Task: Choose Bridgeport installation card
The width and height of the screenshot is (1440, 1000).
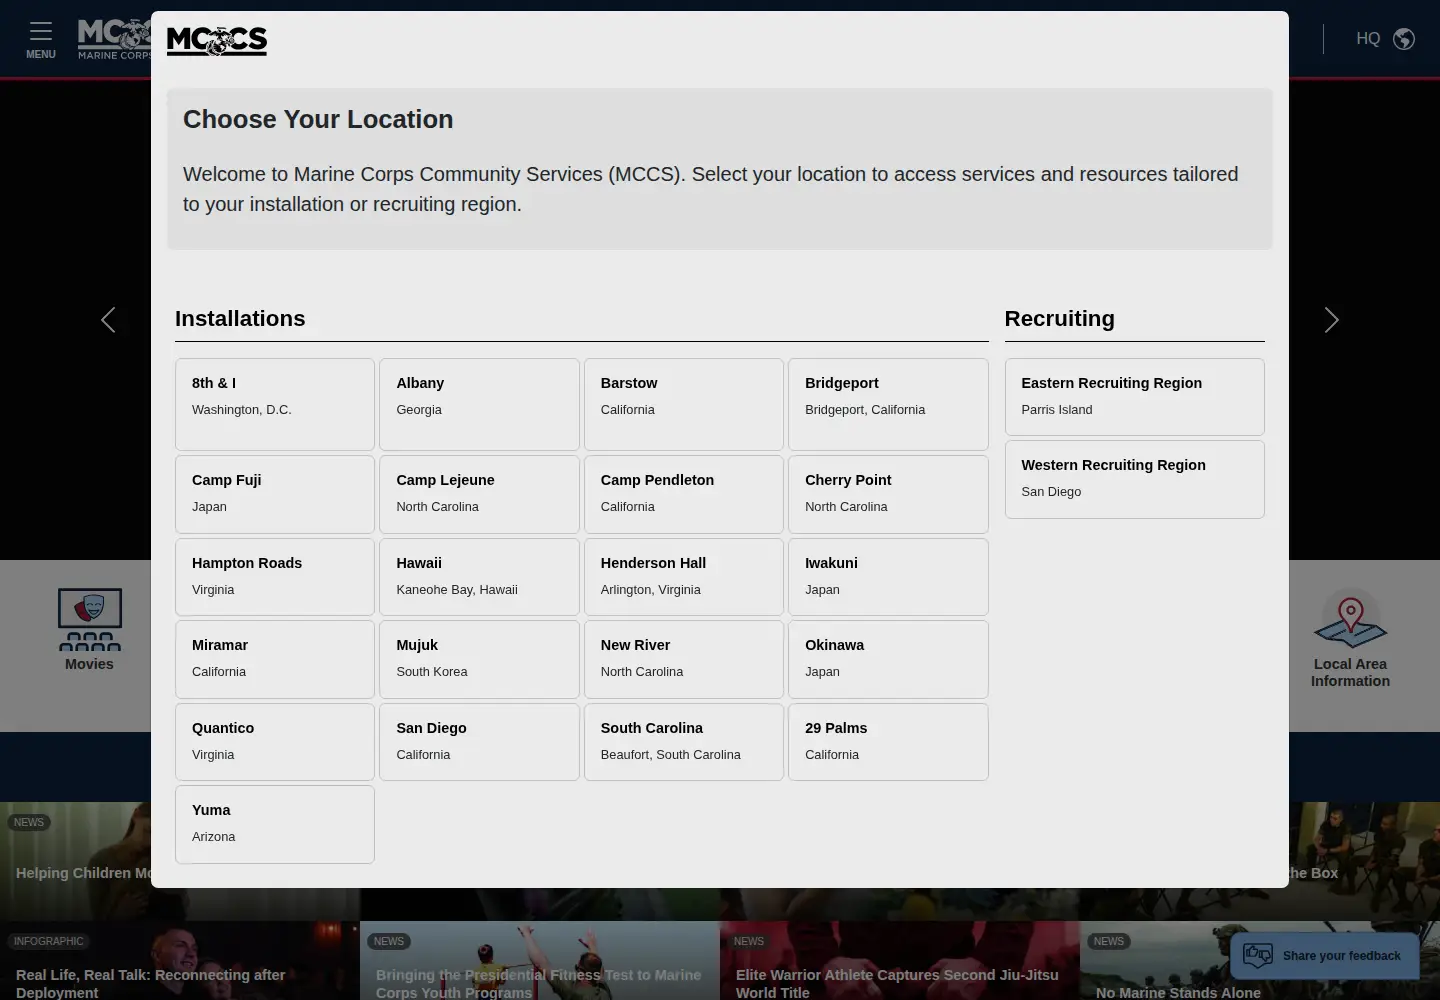Action: click(x=888, y=404)
